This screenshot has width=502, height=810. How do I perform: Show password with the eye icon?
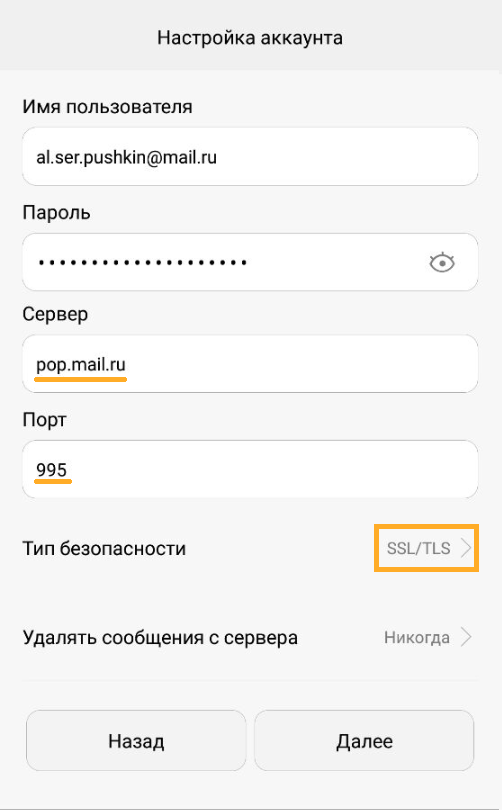pos(442,263)
